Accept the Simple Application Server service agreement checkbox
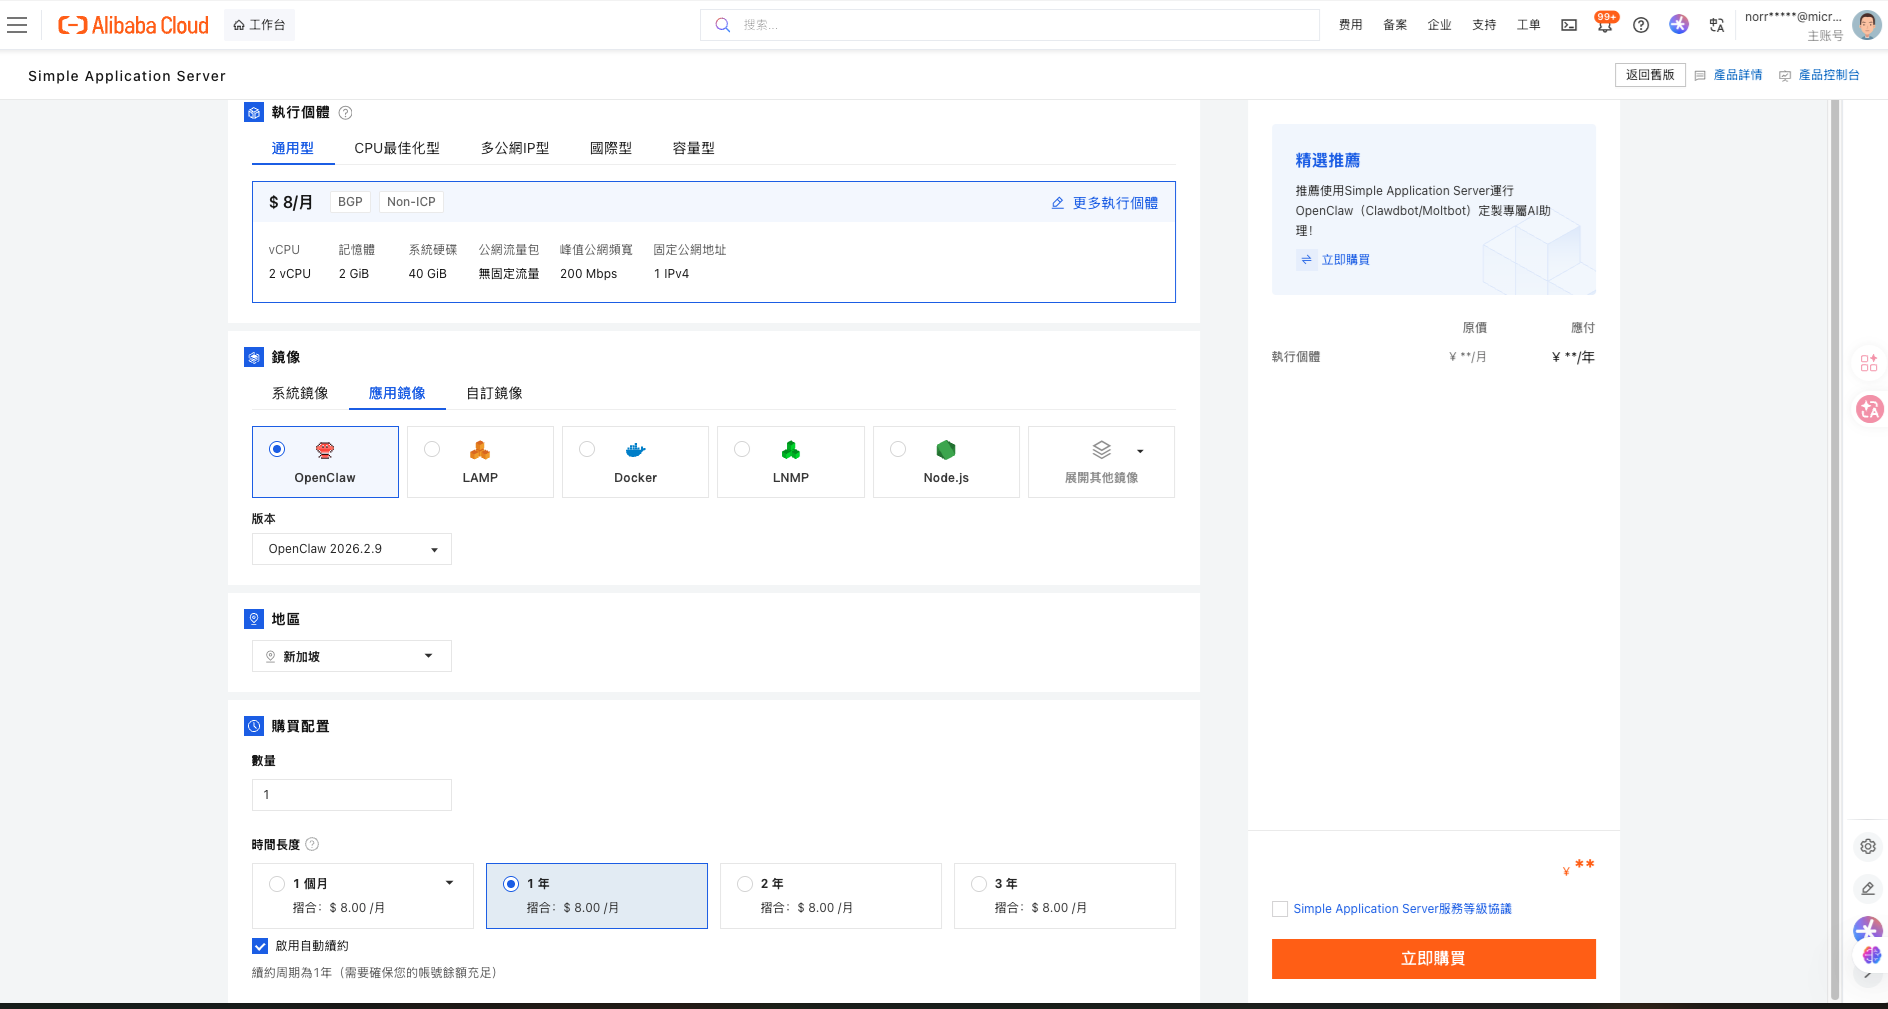The width and height of the screenshot is (1888, 1009). click(1280, 909)
